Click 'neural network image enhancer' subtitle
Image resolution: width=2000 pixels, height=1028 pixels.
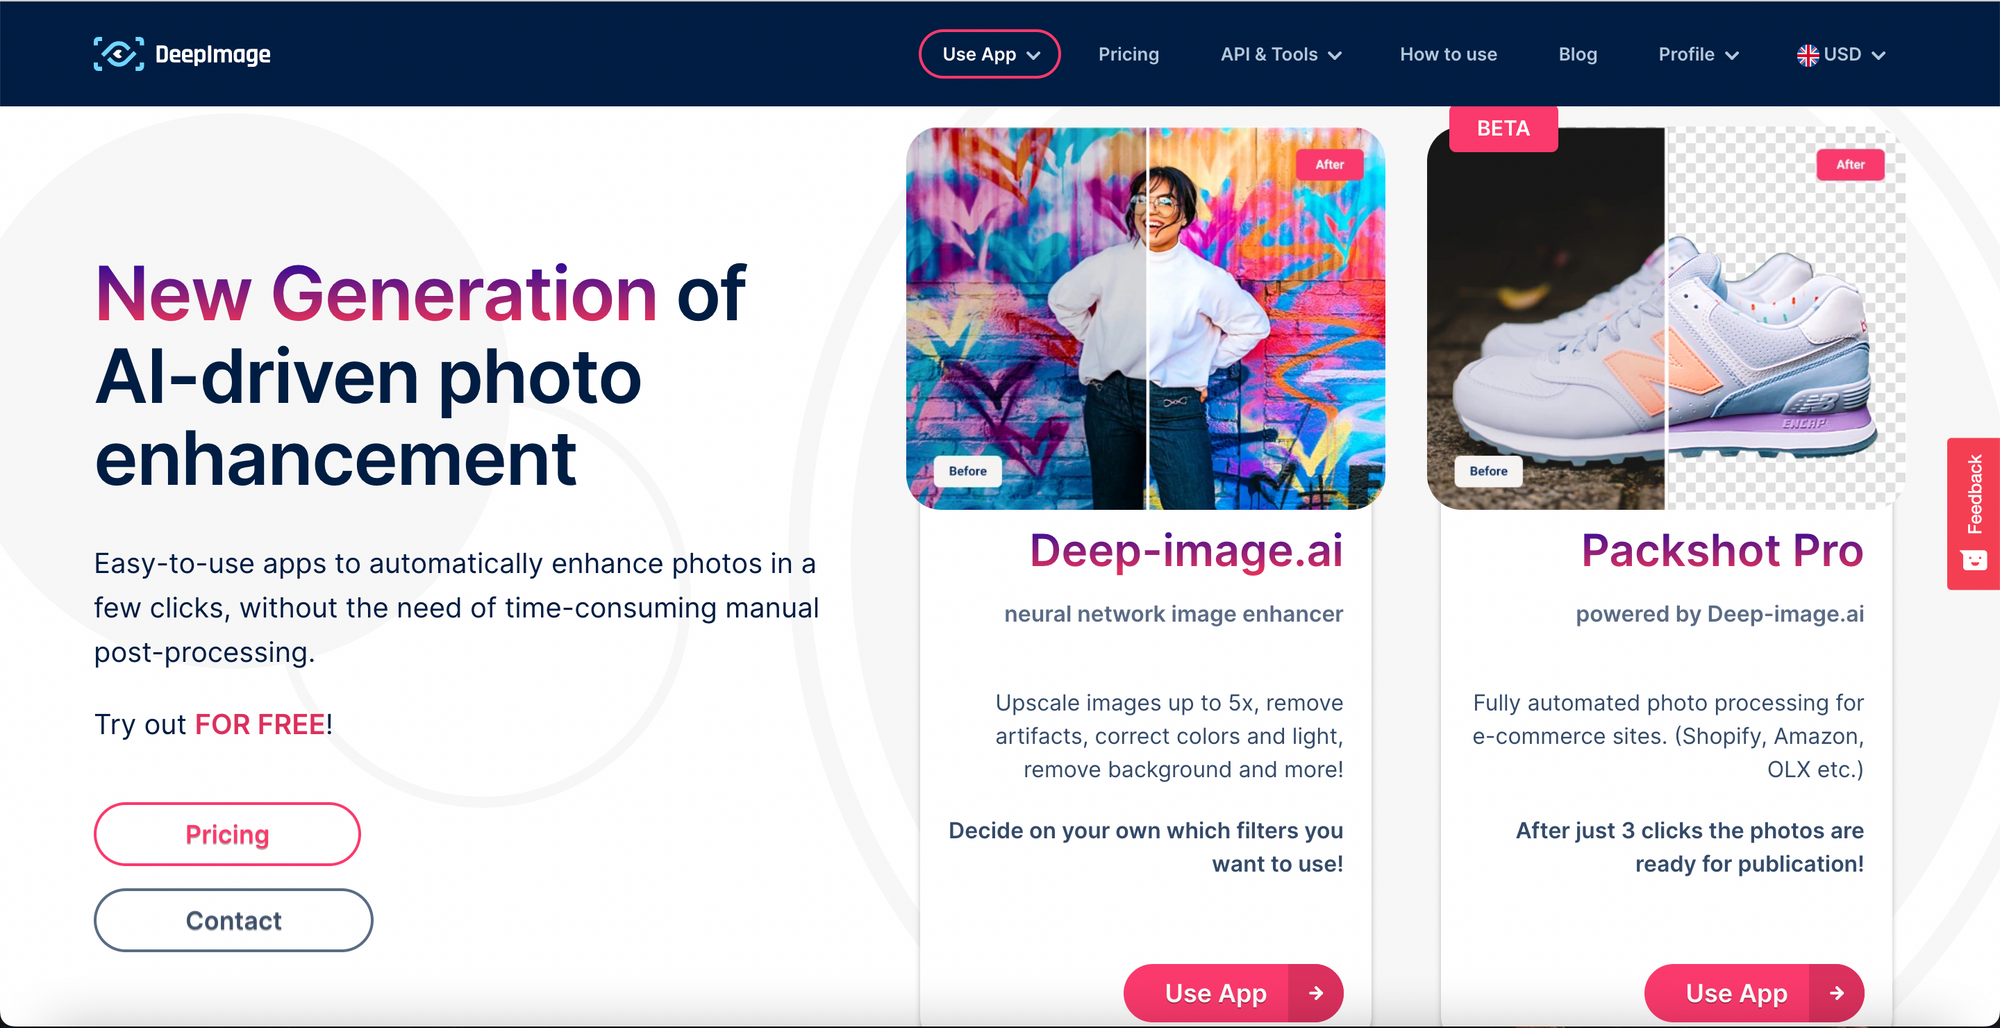[1173, 614]
